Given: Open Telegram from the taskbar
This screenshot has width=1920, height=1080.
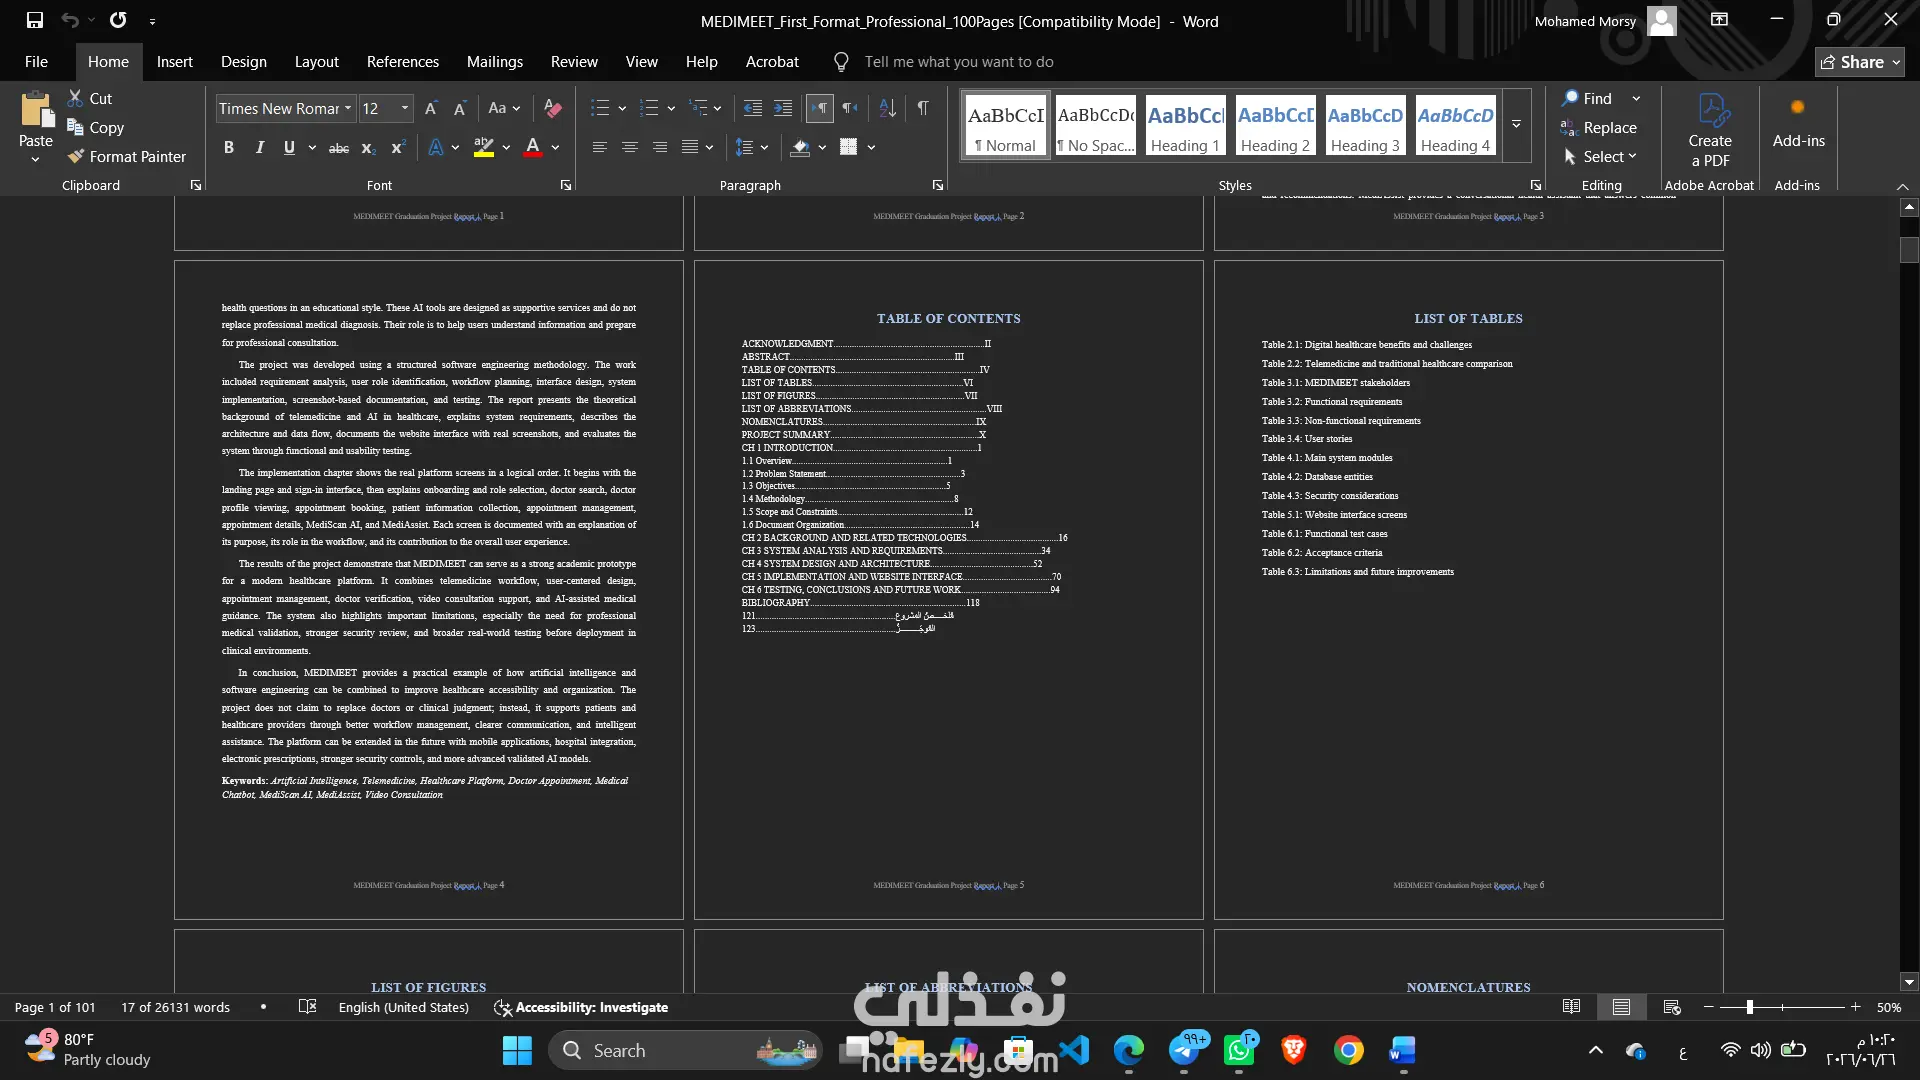Looking at the screenshot, I should pos(1186,1050).
